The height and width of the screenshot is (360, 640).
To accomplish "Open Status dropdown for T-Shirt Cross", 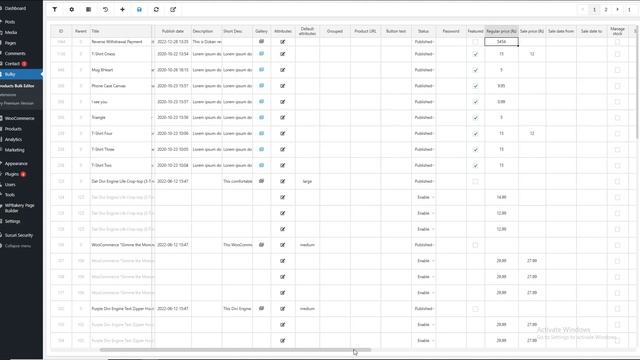I will [x=424, y=54].
